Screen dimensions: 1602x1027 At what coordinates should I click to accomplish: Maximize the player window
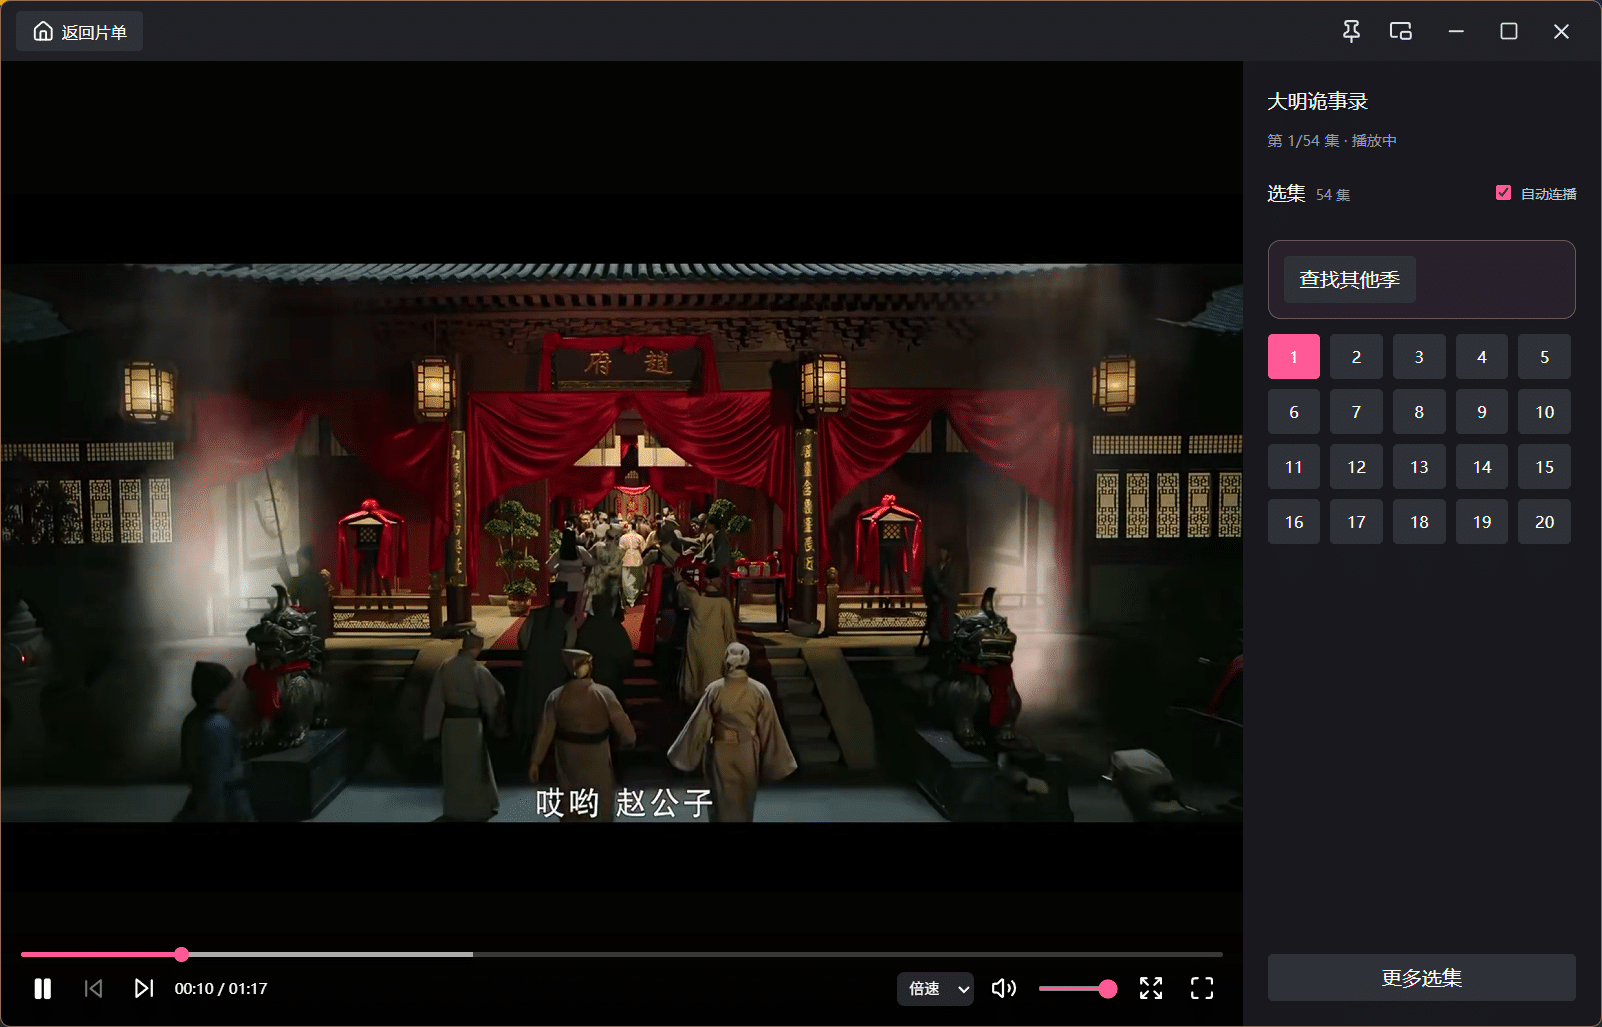[x=1509, y=32]
